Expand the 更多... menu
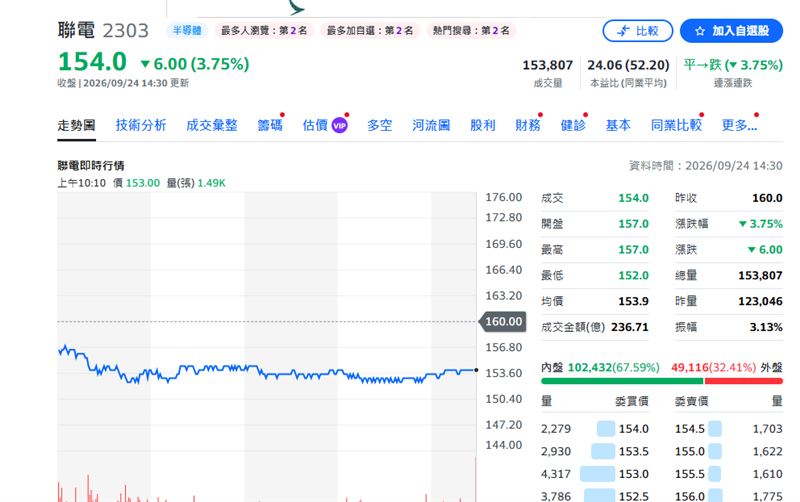 739,126
